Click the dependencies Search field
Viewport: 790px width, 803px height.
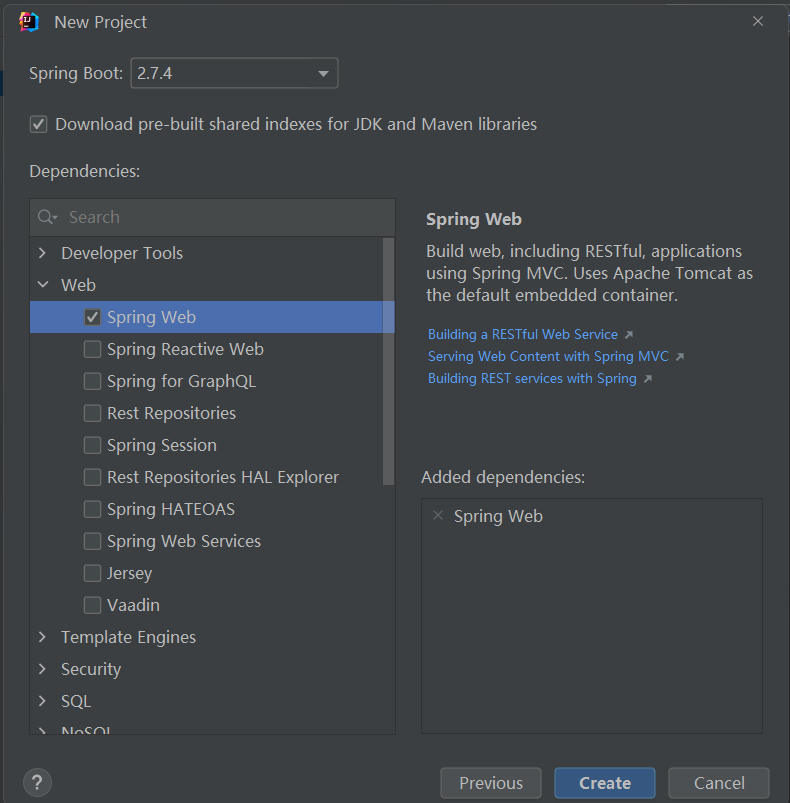pyautogui.click(x=212, y=217)
